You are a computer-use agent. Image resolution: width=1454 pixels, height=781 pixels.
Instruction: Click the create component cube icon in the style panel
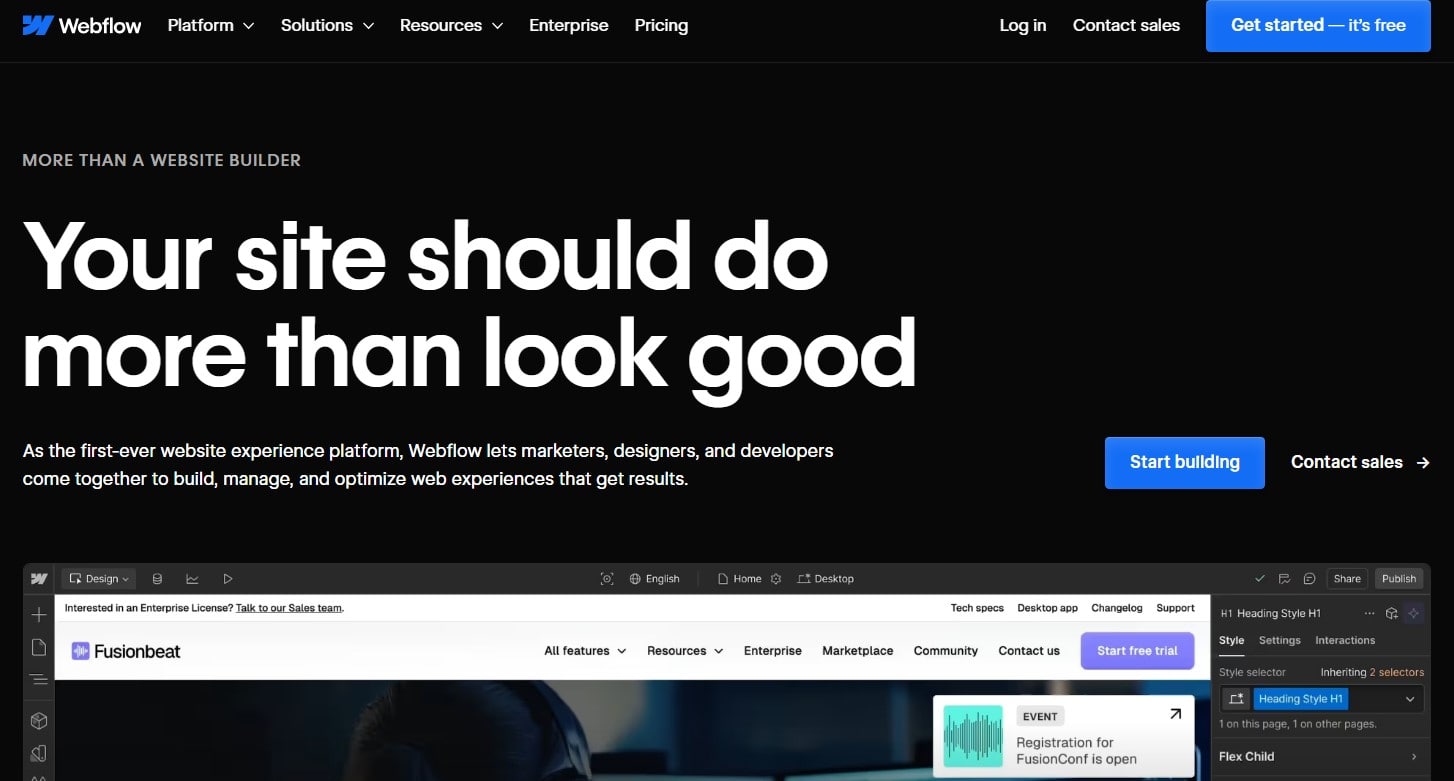pyautogui.click(x=1391, y=613)
